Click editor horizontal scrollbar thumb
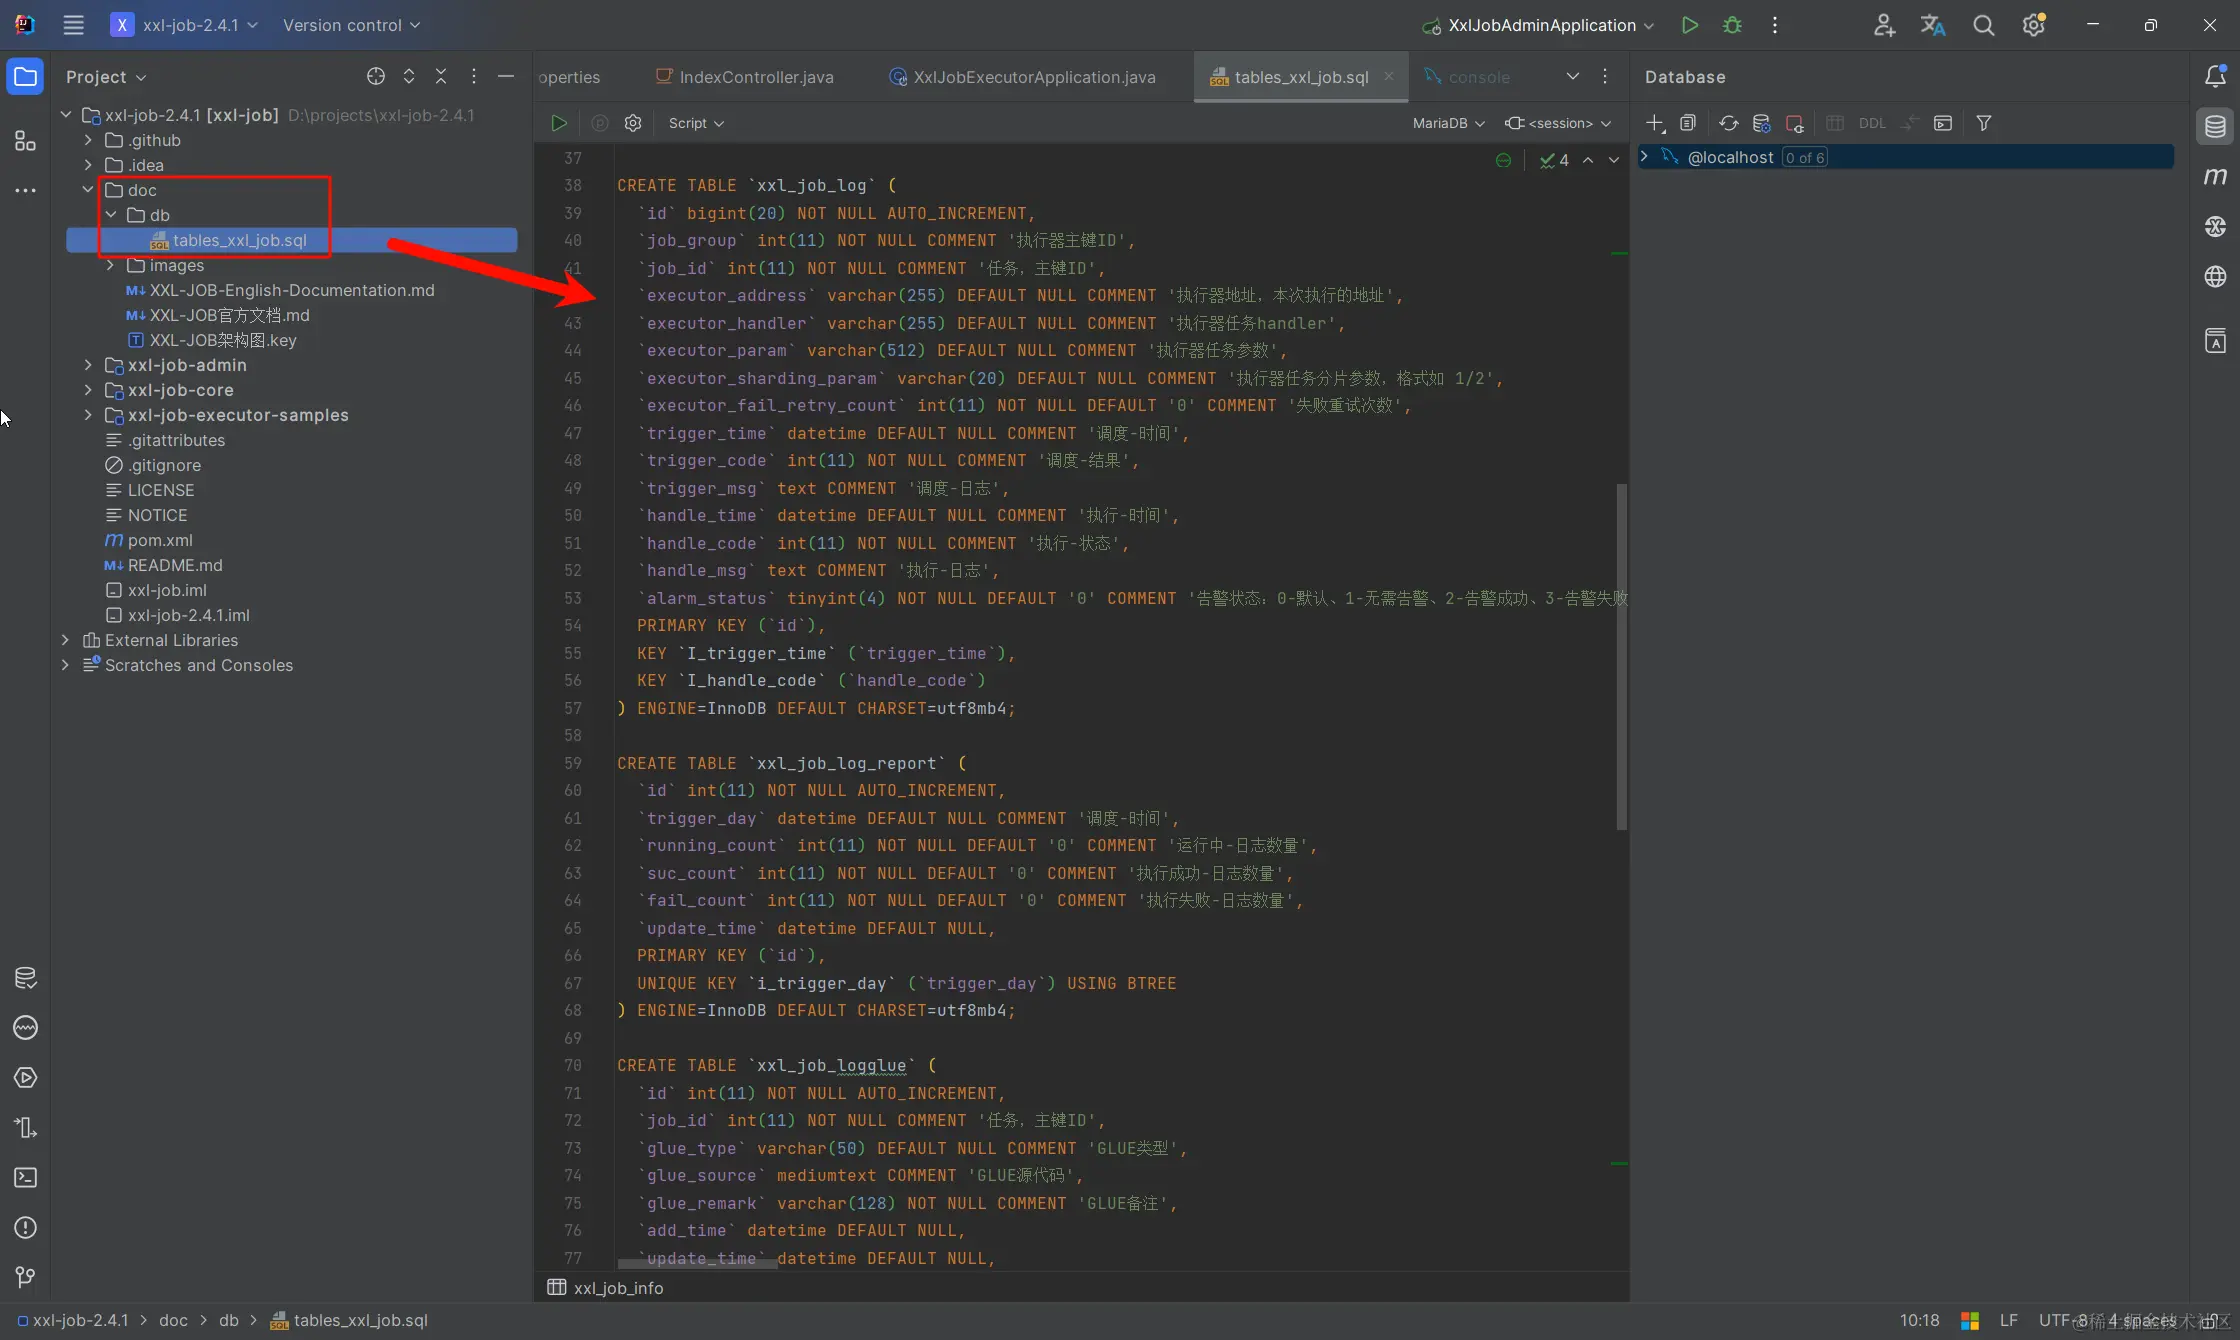2240x1340 pixels. pyautogui.click(x=697, y=1264)
